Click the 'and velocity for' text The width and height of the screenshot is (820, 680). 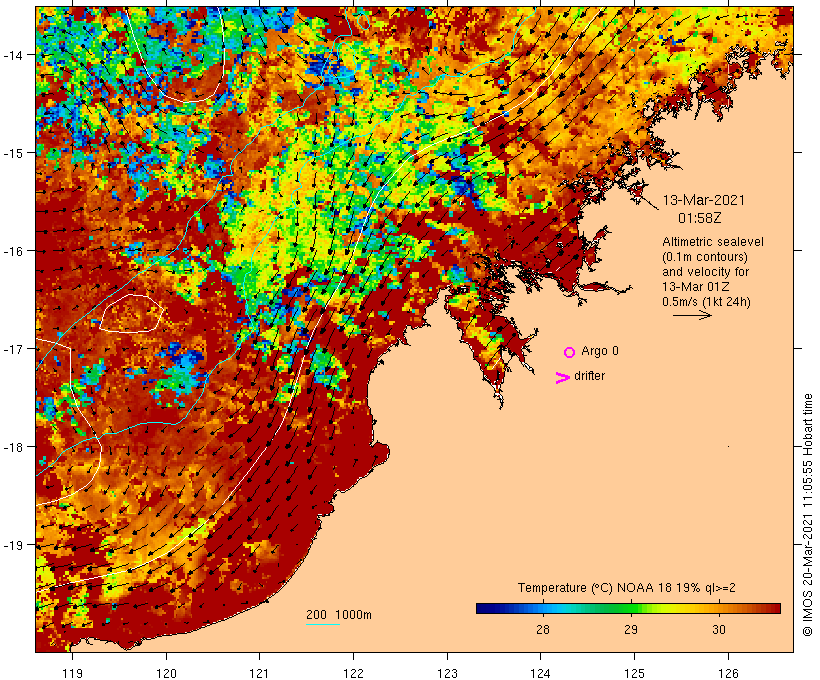click(705, 271)
